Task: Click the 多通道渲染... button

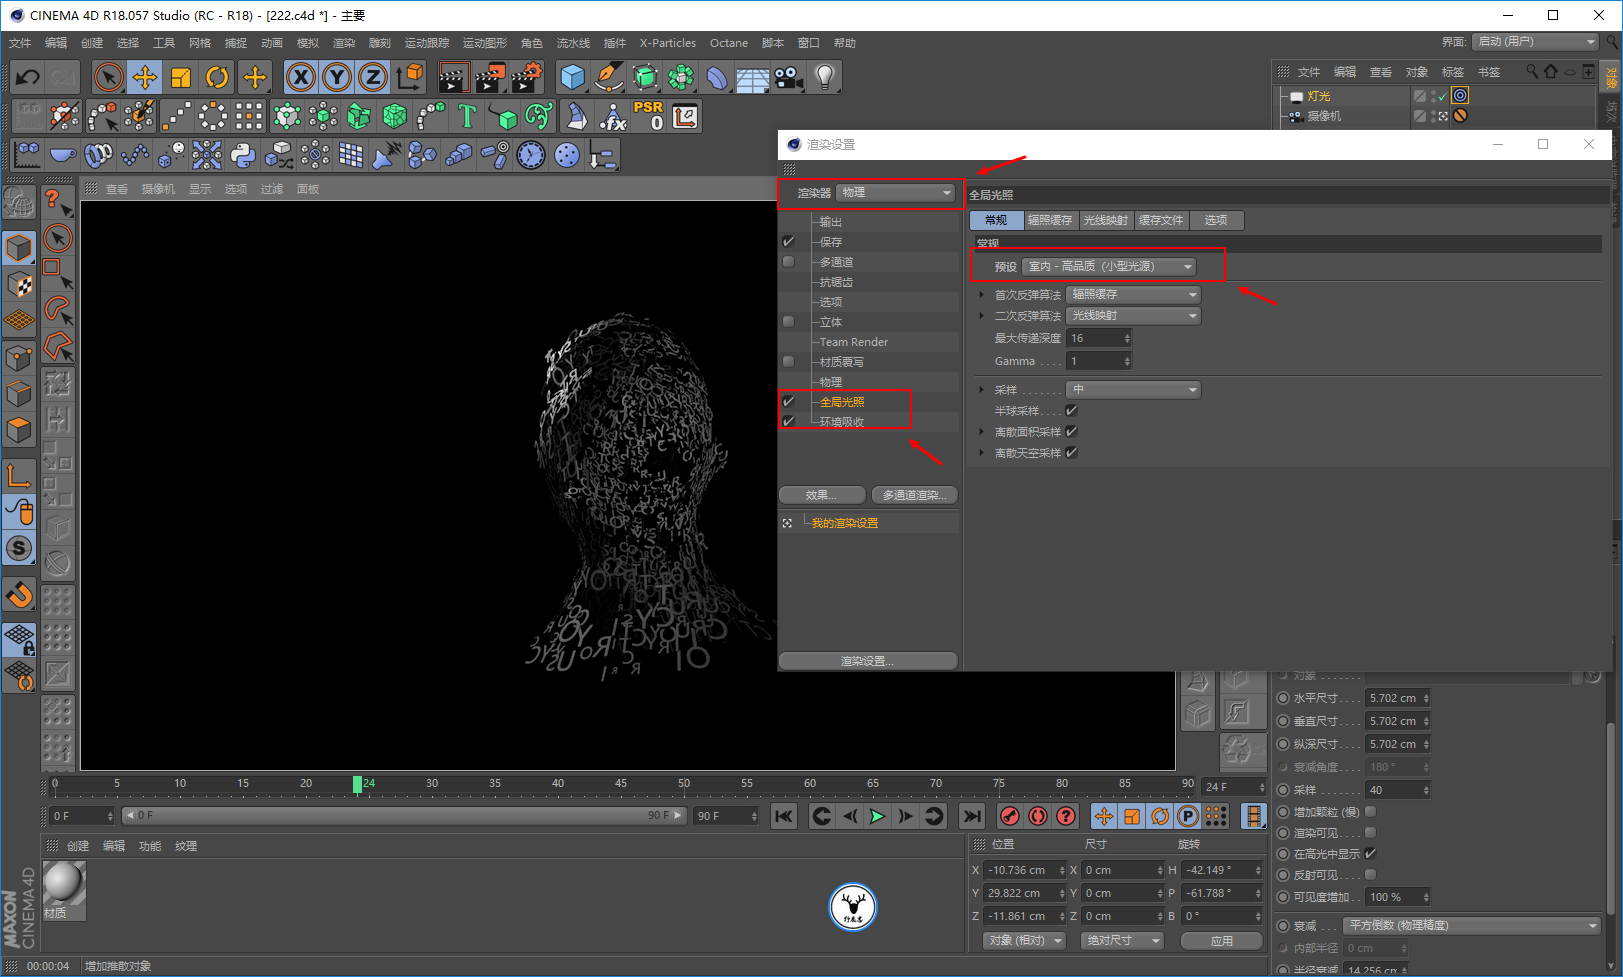Action: point(914,495)
